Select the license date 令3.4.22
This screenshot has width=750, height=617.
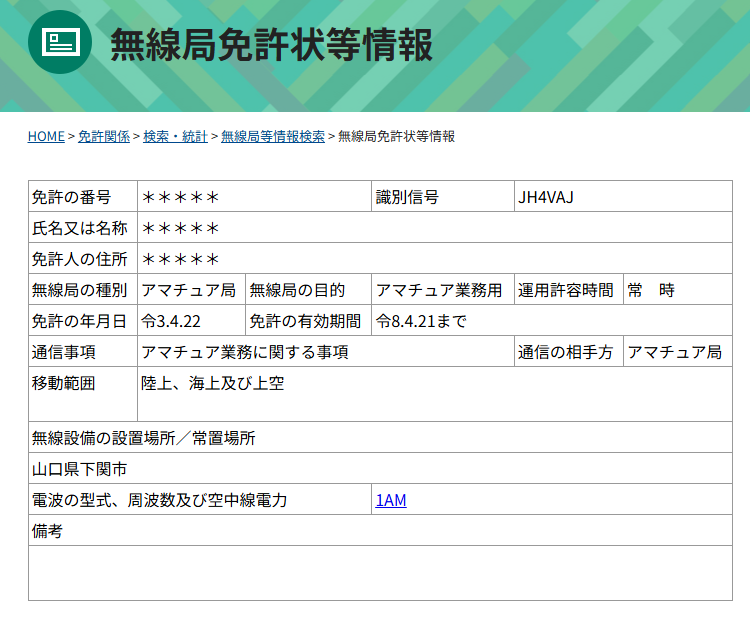point(172,321)
